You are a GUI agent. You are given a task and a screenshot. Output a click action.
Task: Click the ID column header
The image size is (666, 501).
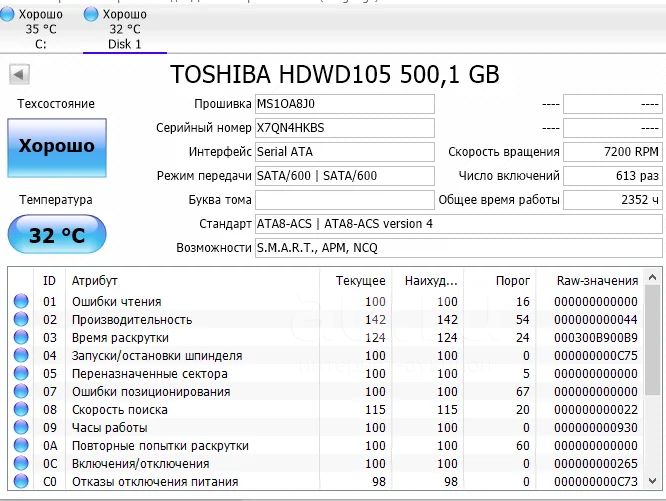(x=49, y=281)
